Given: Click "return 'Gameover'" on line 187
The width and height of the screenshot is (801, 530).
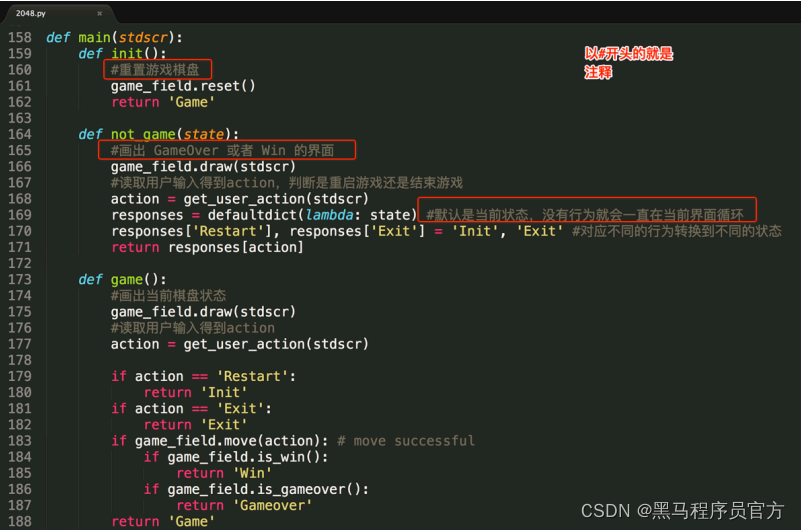Looking at the screenshot, I should tap(244, 505).
